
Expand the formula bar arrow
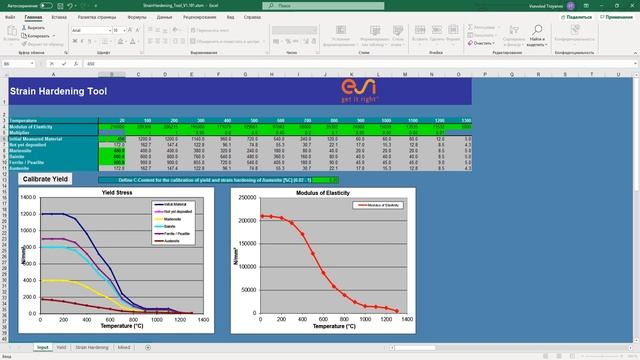pos(635,64)
